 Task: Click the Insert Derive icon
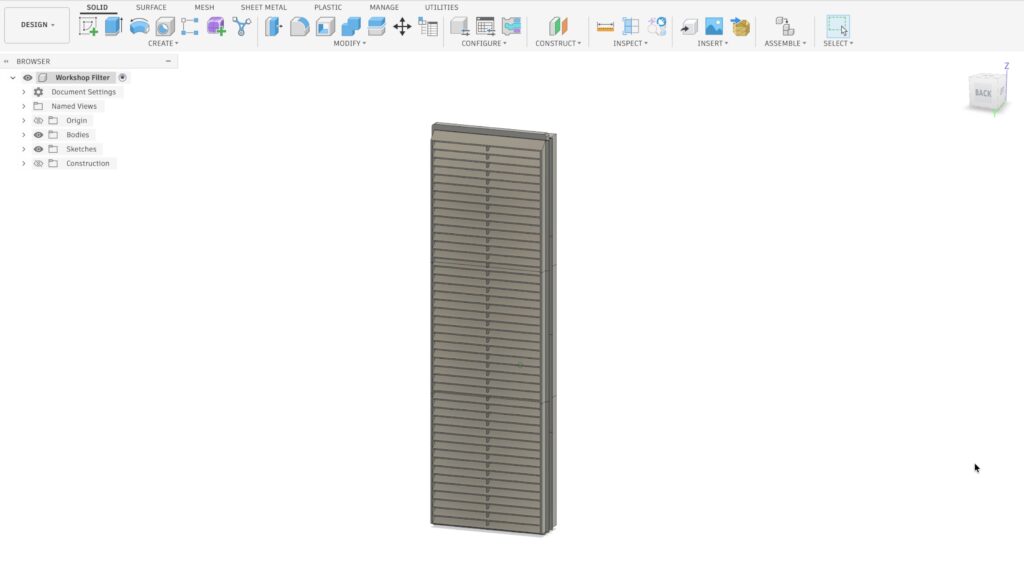coord(688,27)
